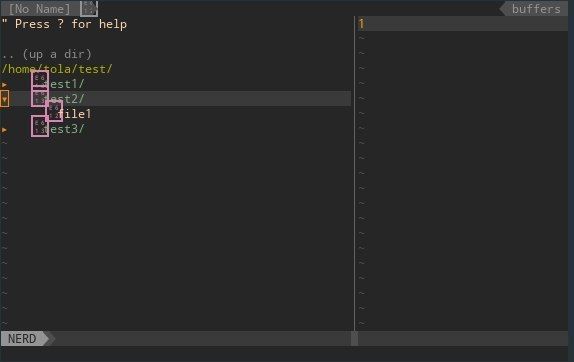
Task: Open file1 in the tree
Action: 75,114
